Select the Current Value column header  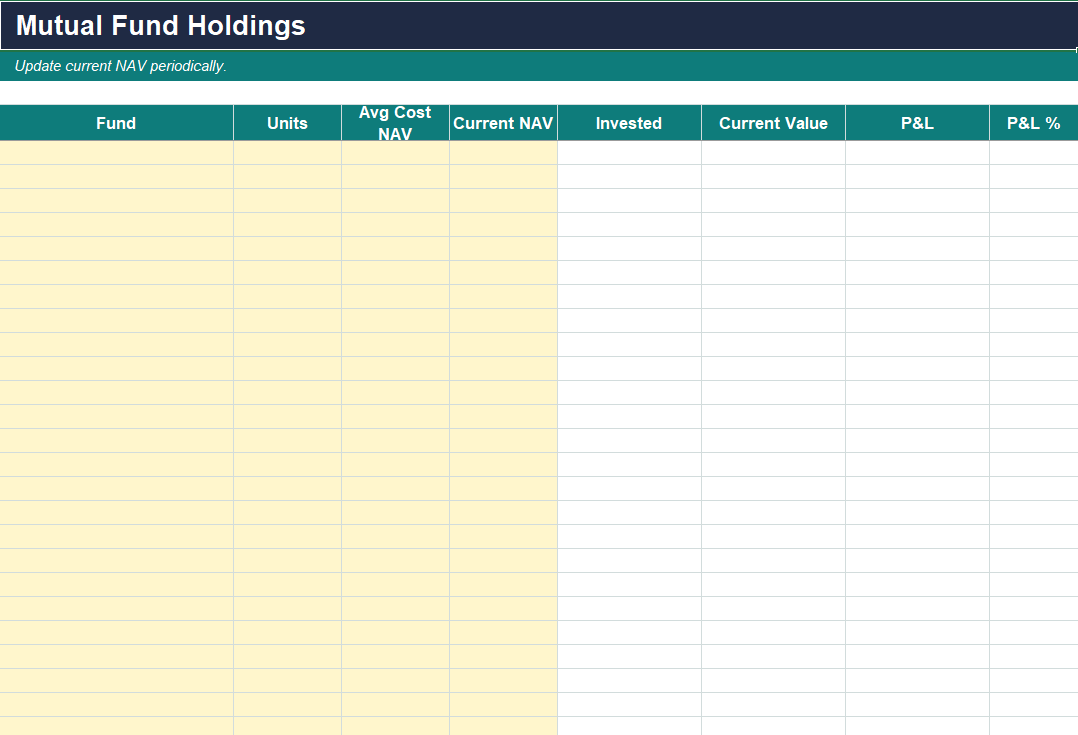click(773, 123)
